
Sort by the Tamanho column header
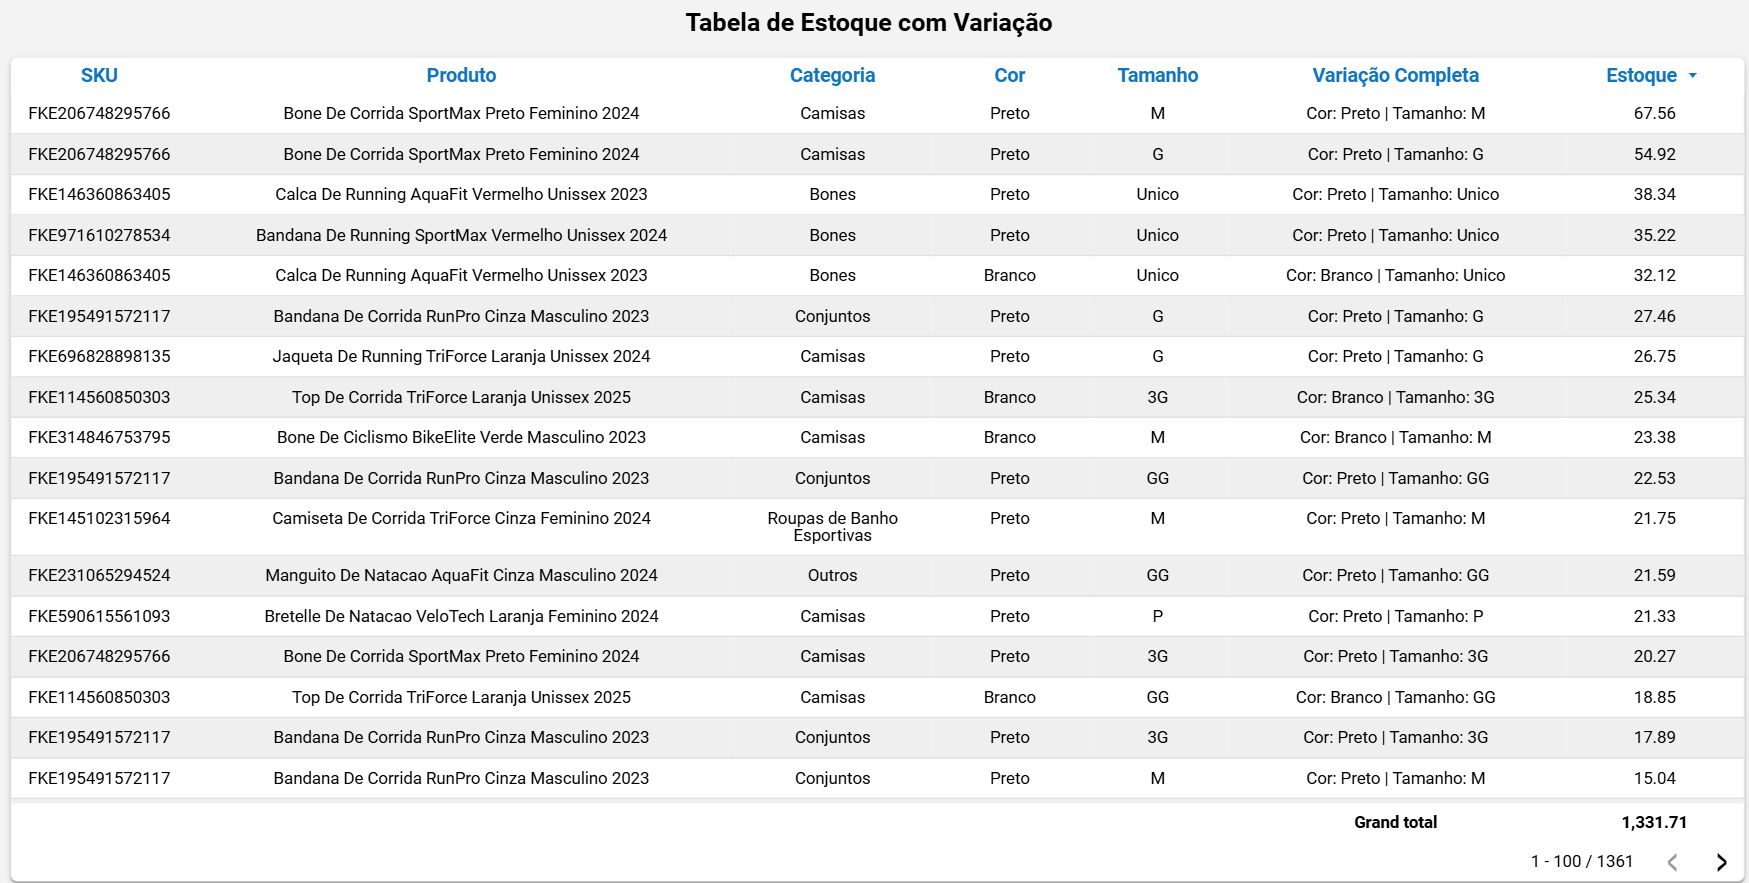pyautogui.click(x=1157, y=75)
